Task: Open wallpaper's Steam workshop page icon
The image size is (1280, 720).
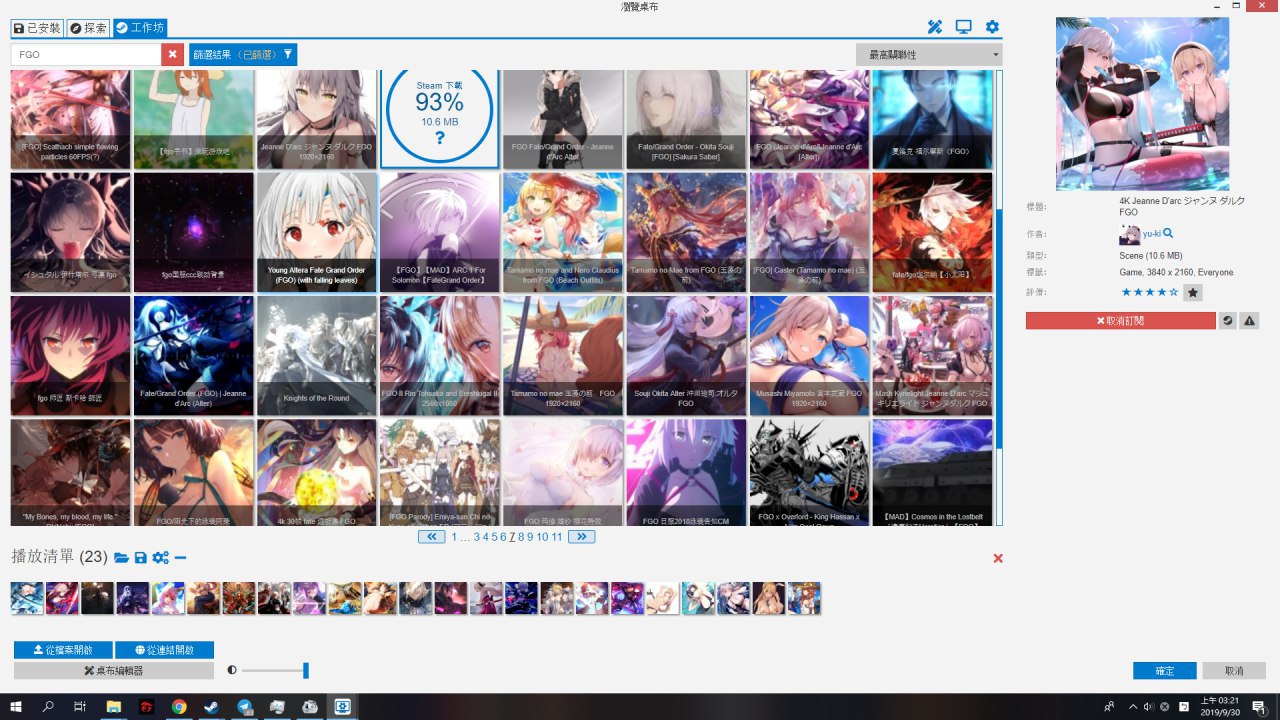Action: tap(1228, 321)
